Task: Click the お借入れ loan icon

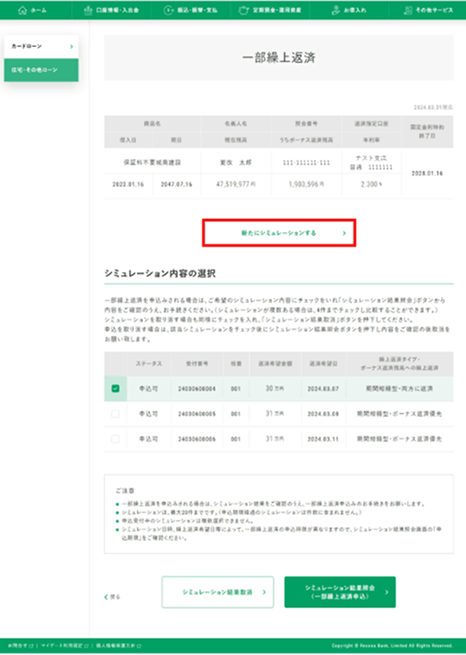Action: pos(336,10)
